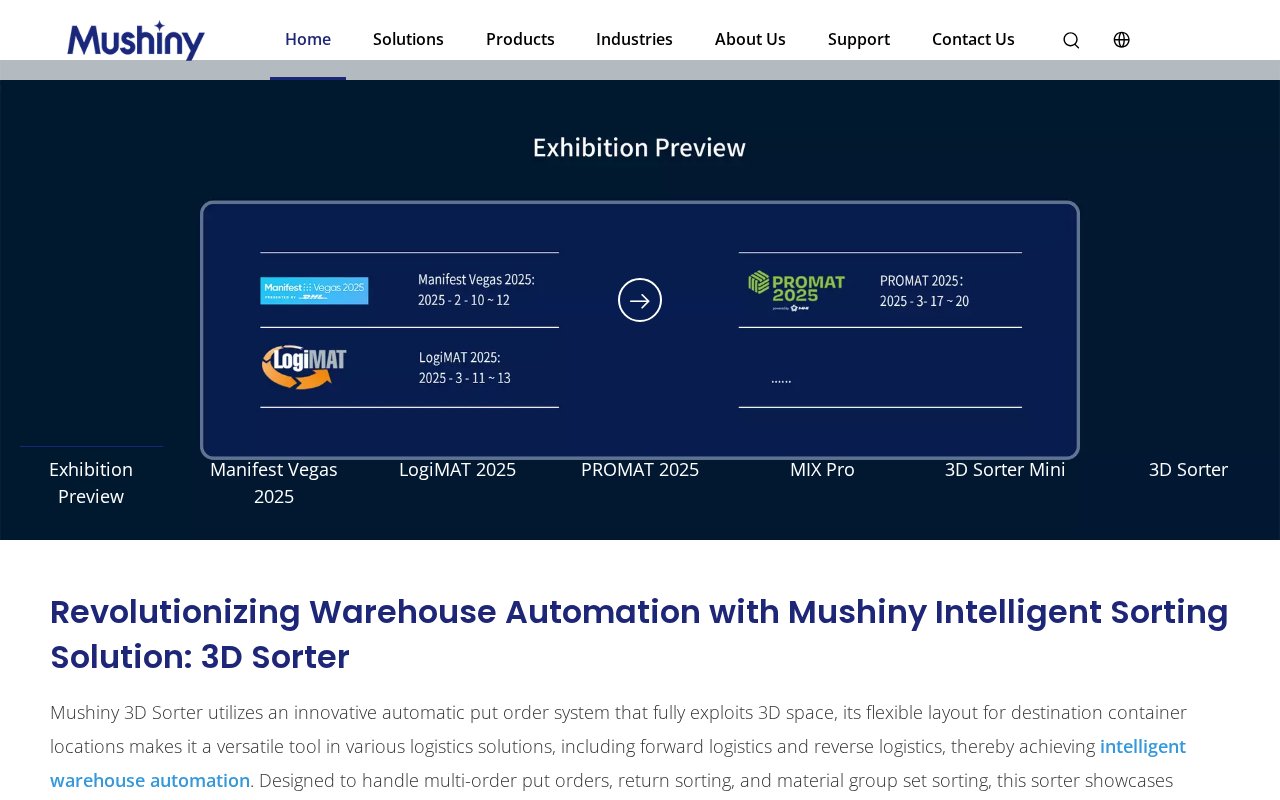This screenshot has width=1280, height=800.
Task: Click the LogiMAT logo image
Action: (304, 367)
